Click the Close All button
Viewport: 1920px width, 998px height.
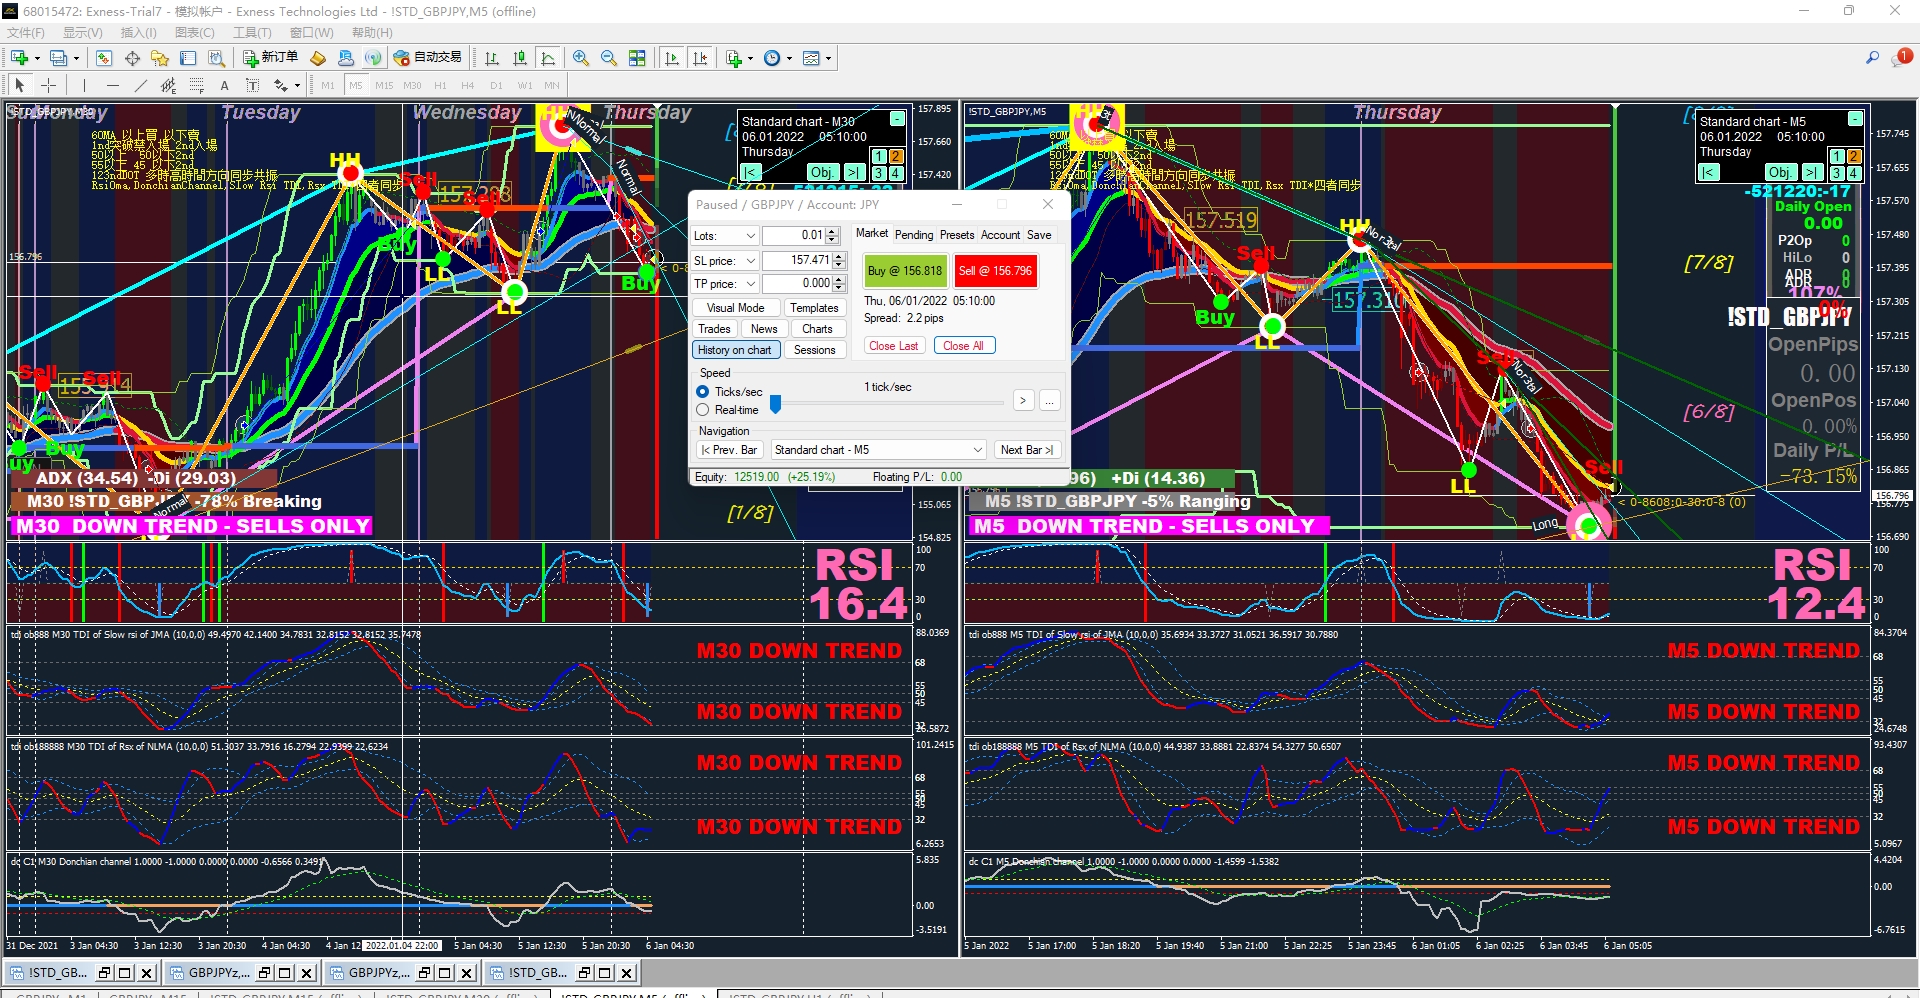964,346
